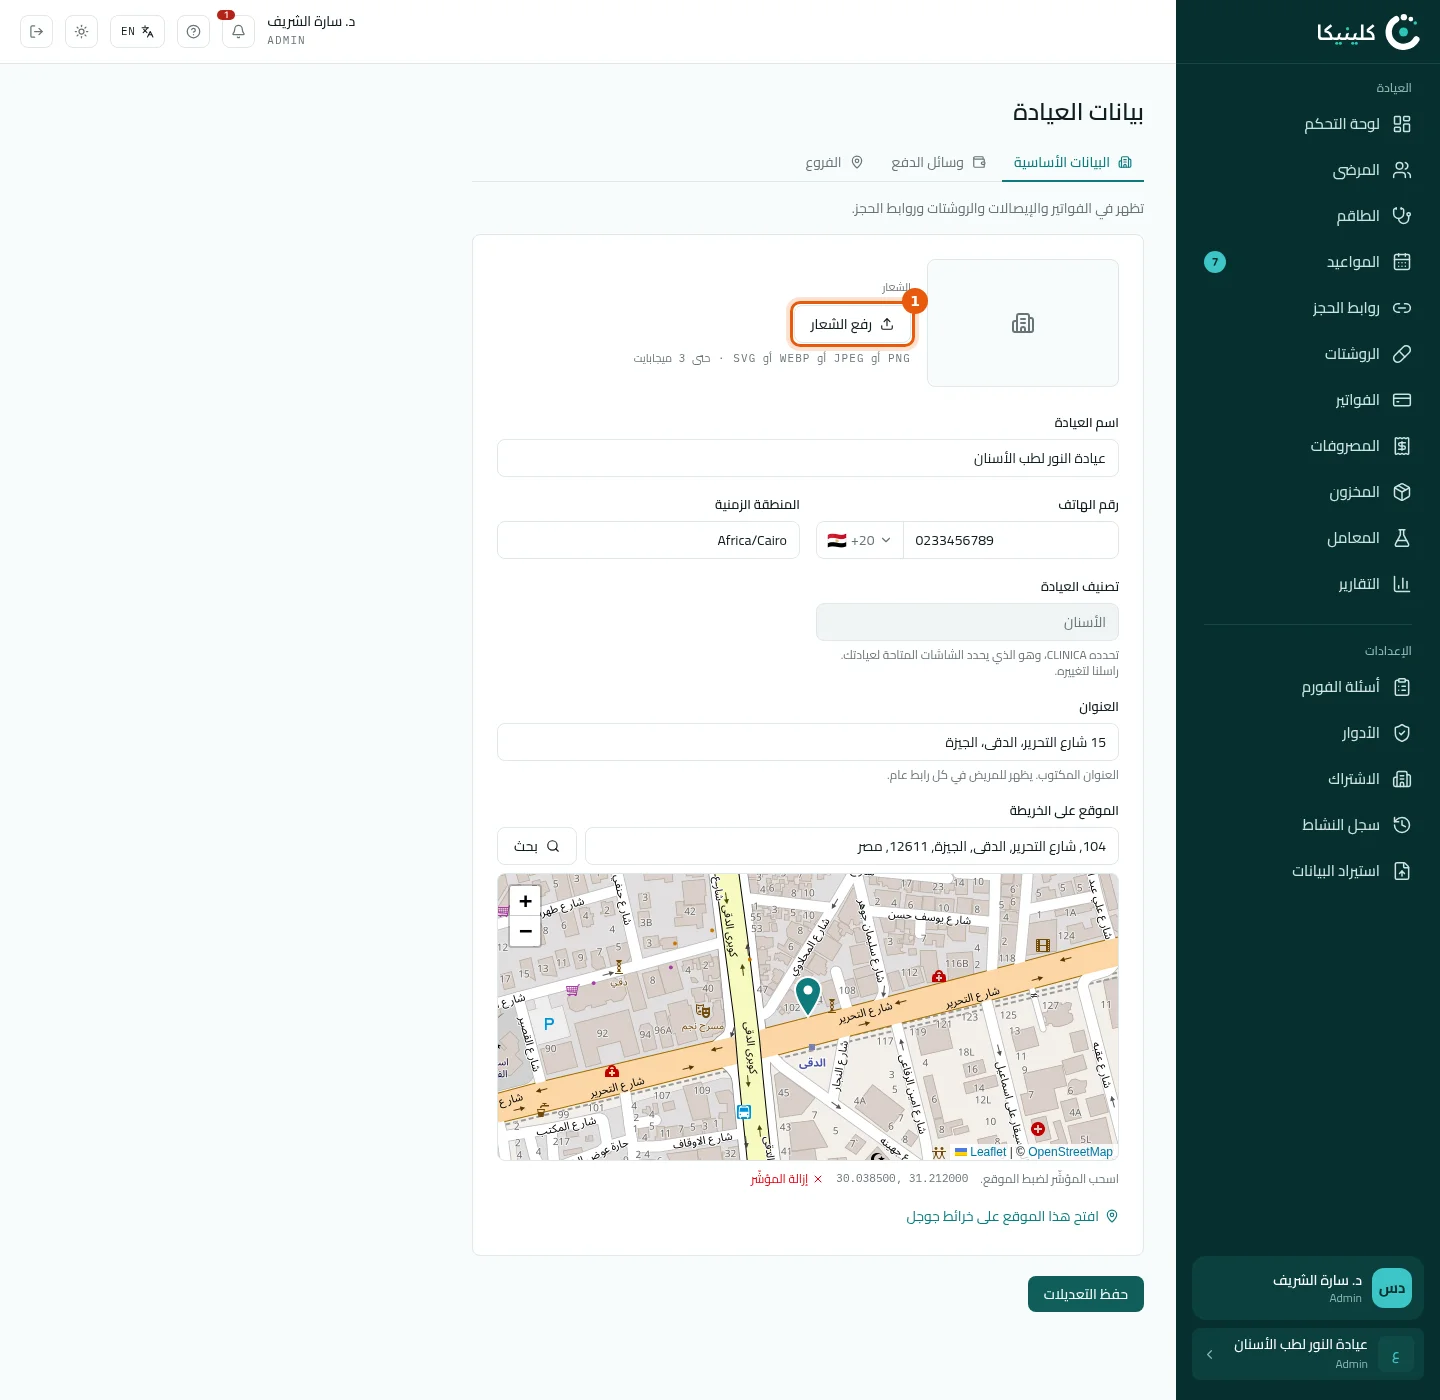1440x1400 pixels.
Task: Click إزالة المؤشّر remove marker link
Action: 787,1179
